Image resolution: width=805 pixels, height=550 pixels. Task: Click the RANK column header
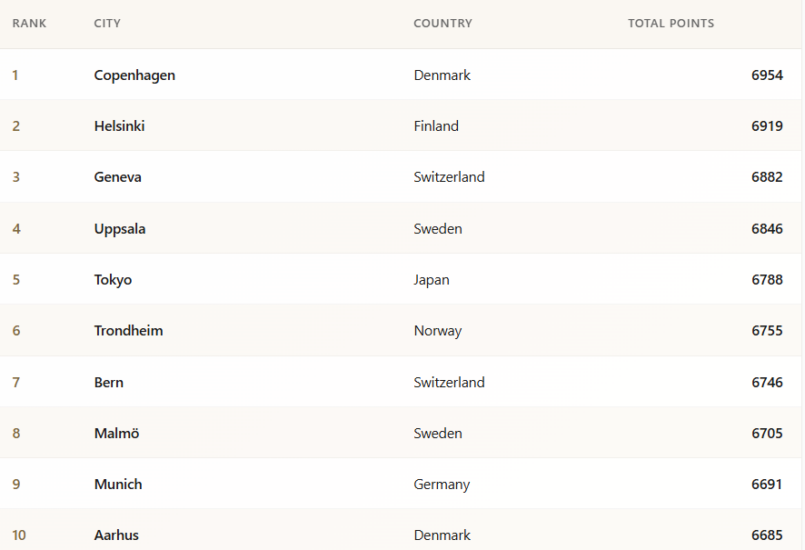pyautogui.click(x=28, y=24)
